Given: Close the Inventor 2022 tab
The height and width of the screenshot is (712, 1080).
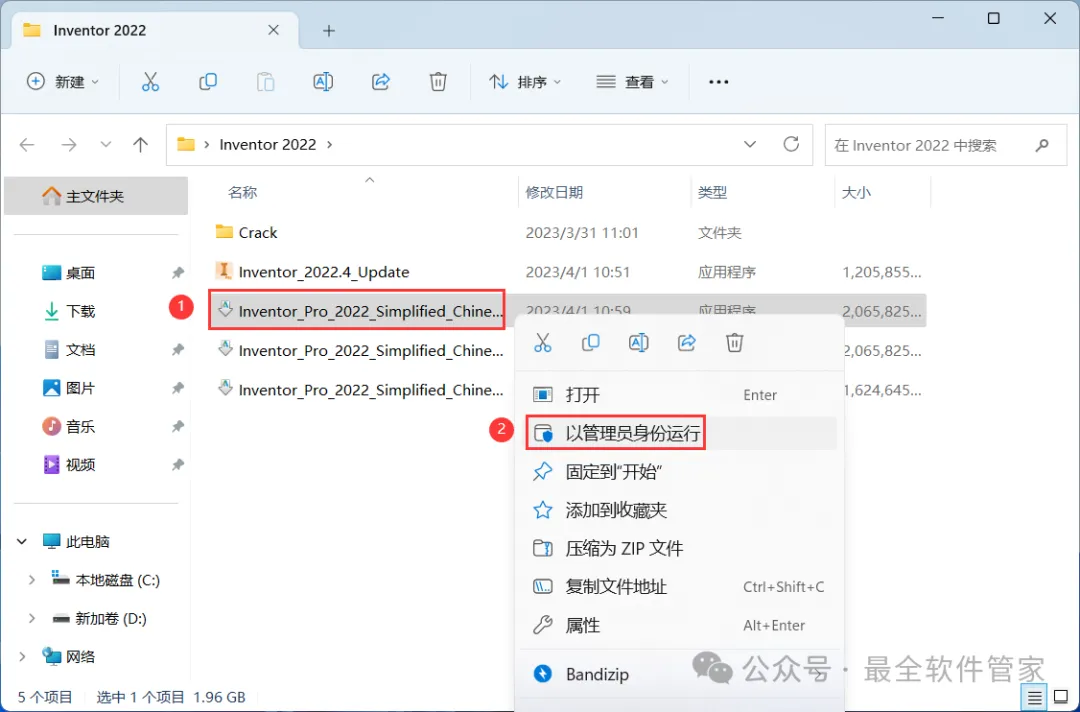Looking at the screenshot, I should click(x=273, y=30).
